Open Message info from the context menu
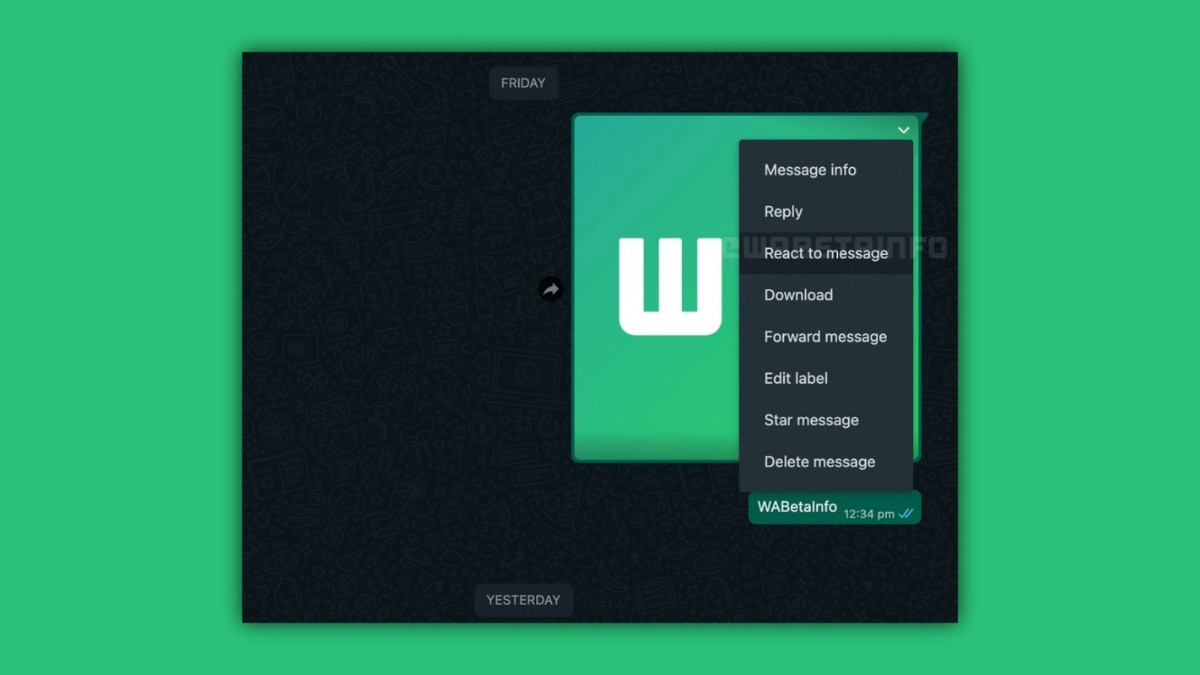Screen dimensions: 1200x675 810,170
